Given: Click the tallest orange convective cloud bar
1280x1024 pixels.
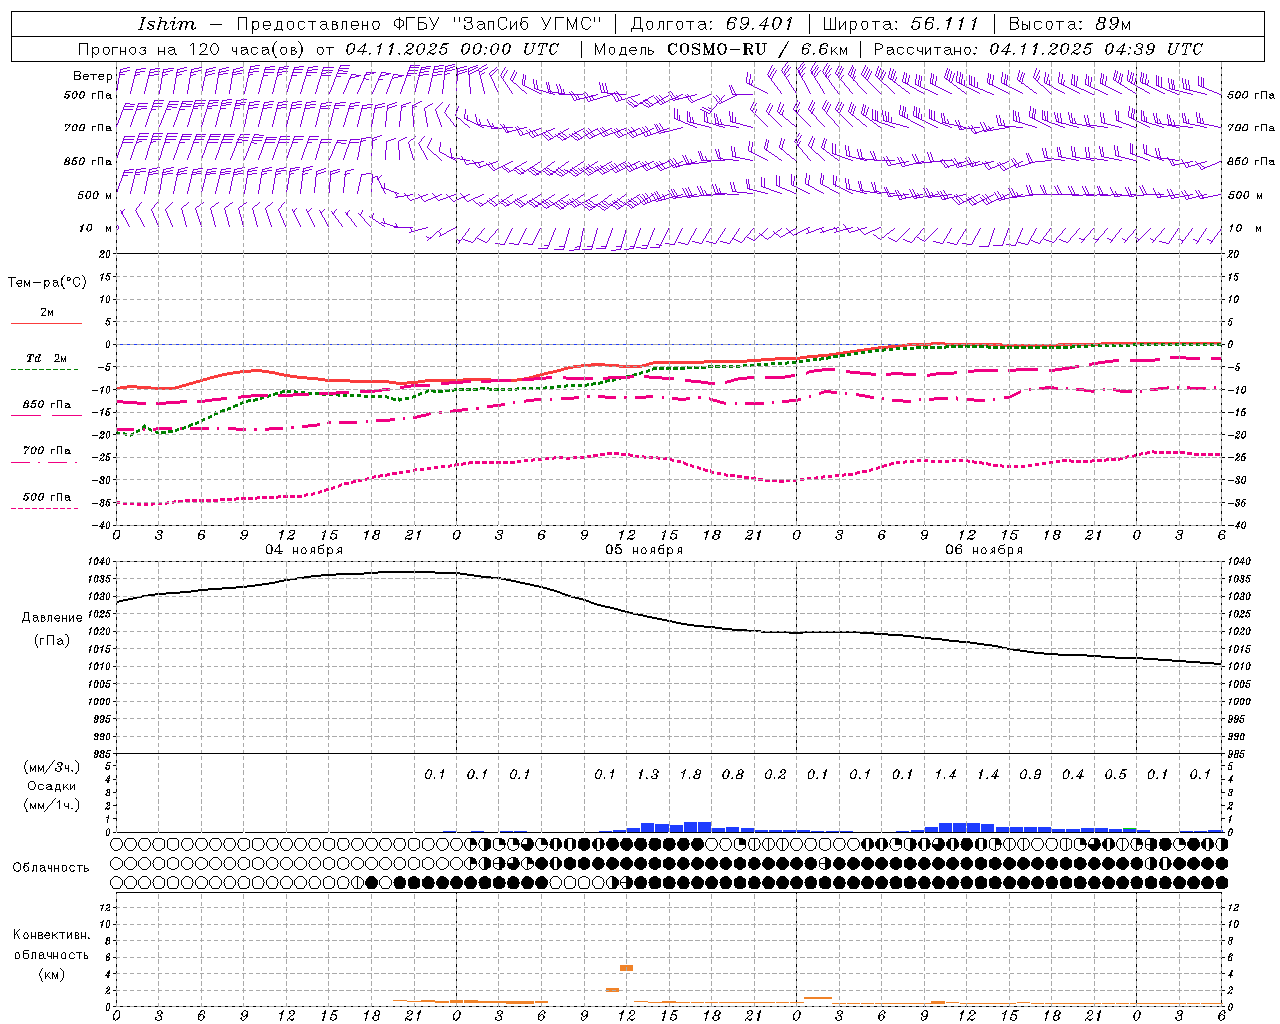Looking at the screenshot, I should pyautogui.click(x=627, y=968).
